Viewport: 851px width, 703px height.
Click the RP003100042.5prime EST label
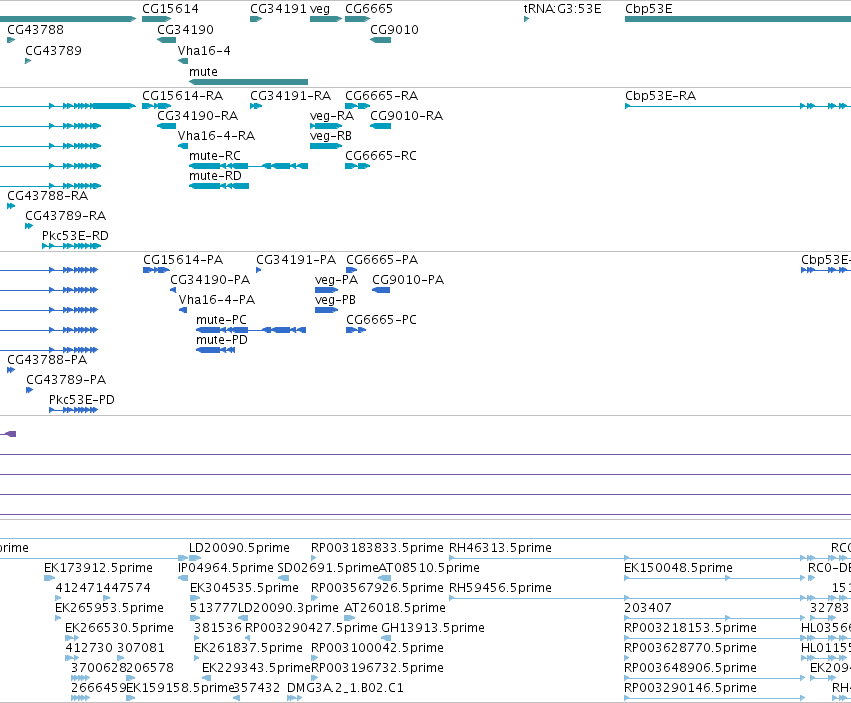point(377,648)
